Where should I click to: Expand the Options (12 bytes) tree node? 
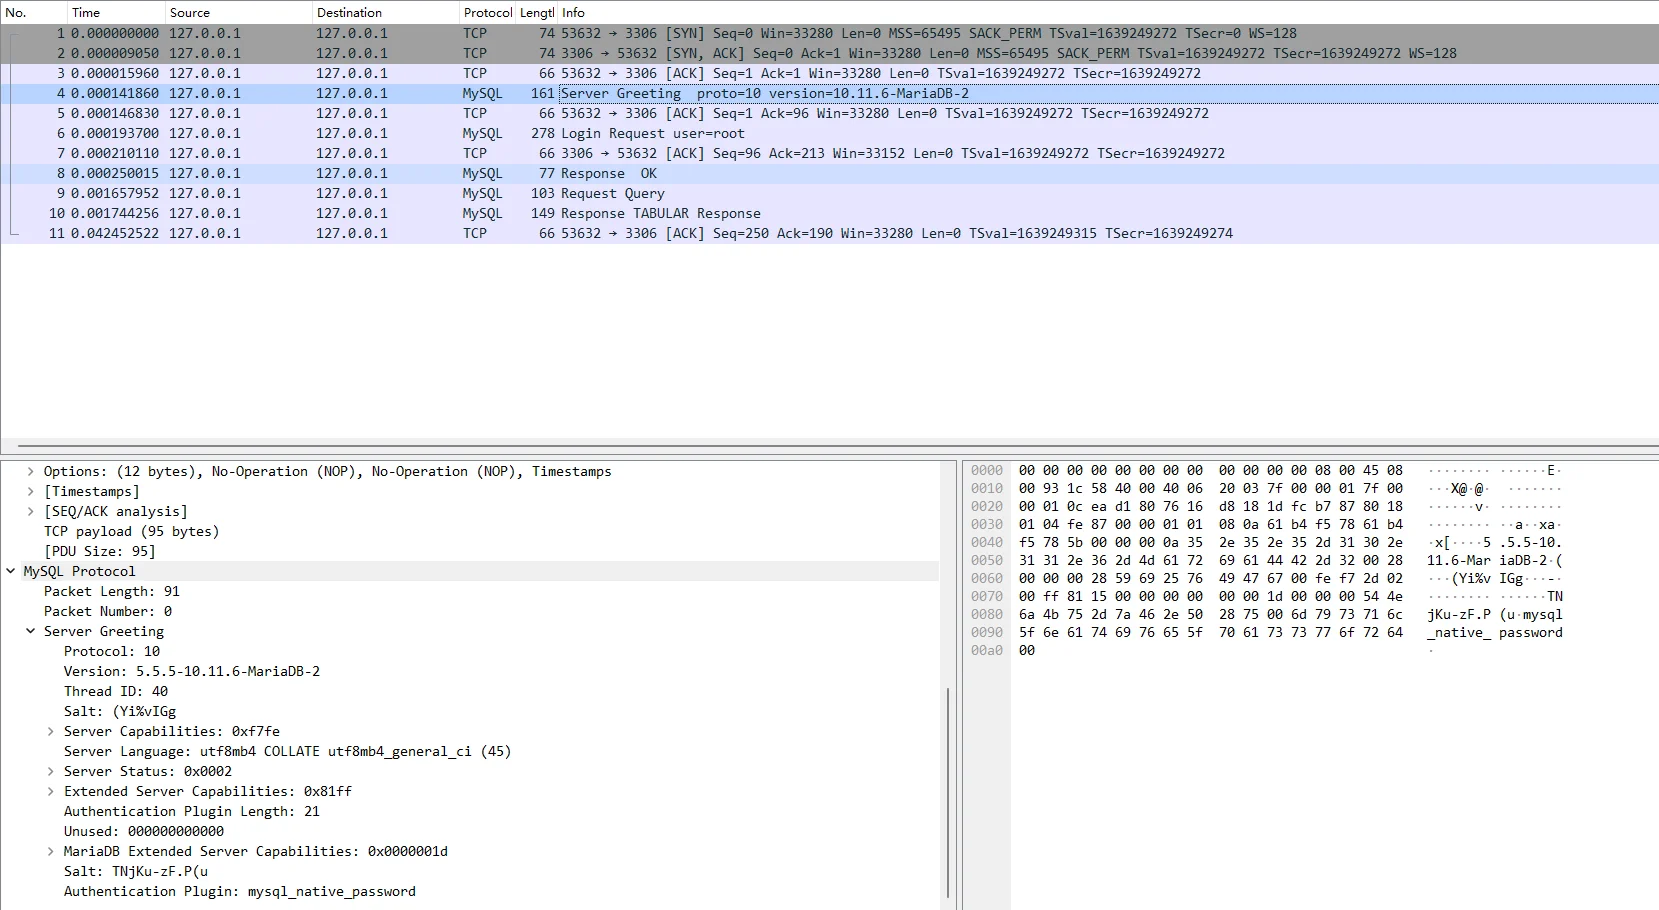click(31, 471)
